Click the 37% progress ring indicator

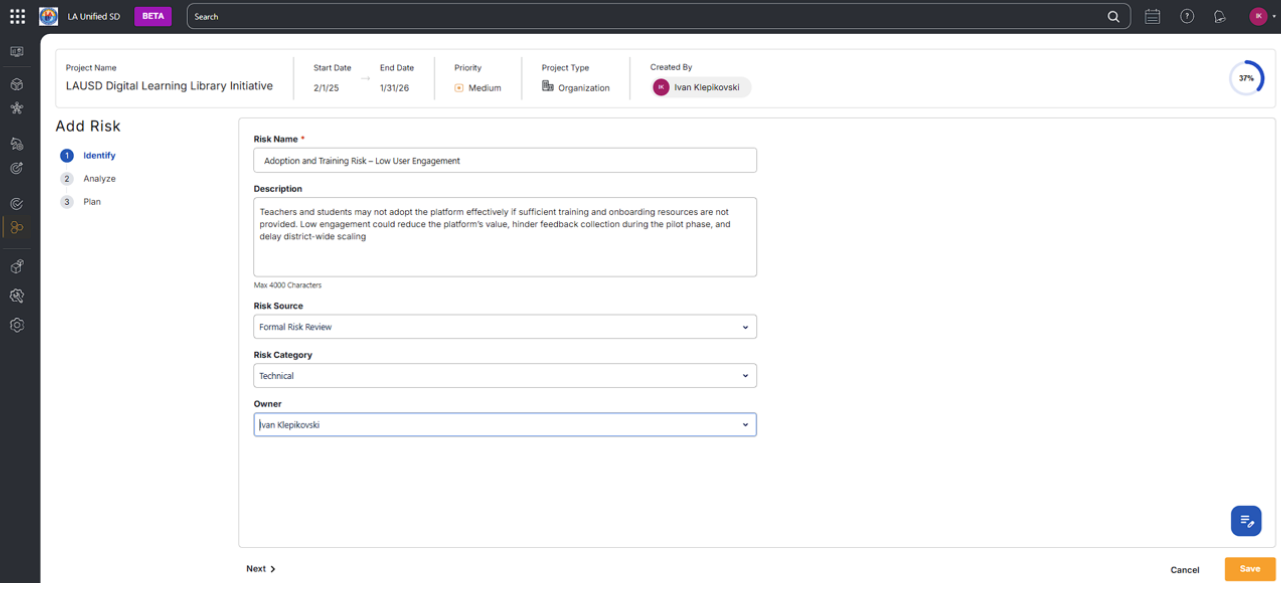point(1247,76)
